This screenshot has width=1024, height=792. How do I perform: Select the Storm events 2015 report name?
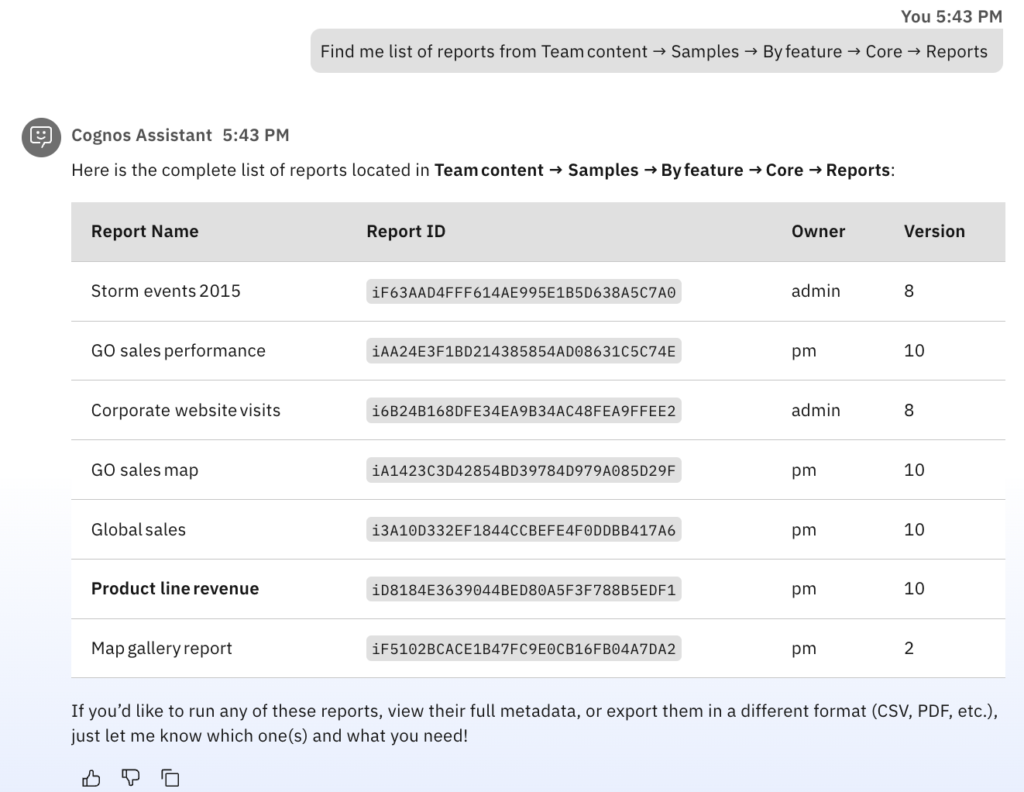[x=165, y=291]
